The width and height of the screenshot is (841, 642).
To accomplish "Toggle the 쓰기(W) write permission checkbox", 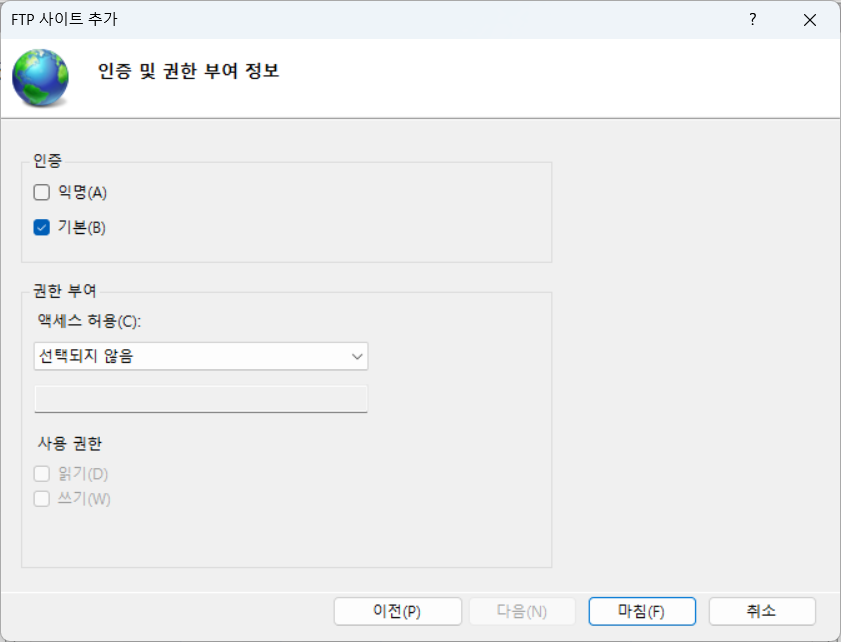I will coord(42,499).
